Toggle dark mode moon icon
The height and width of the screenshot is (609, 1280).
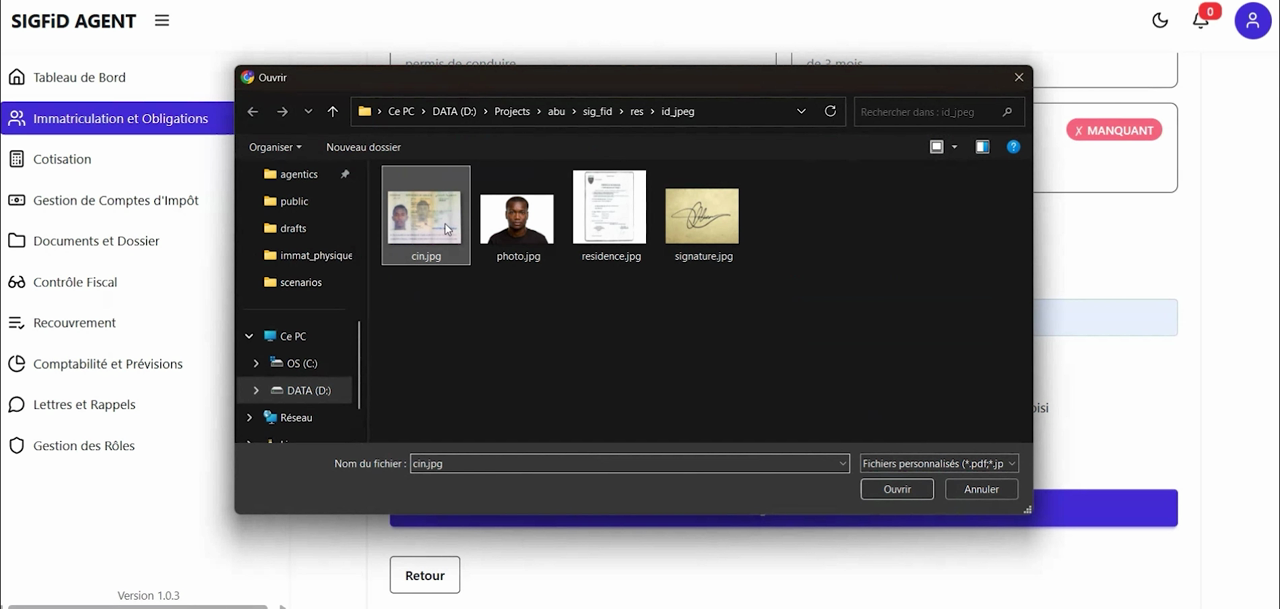click(x=1160, y=20)
